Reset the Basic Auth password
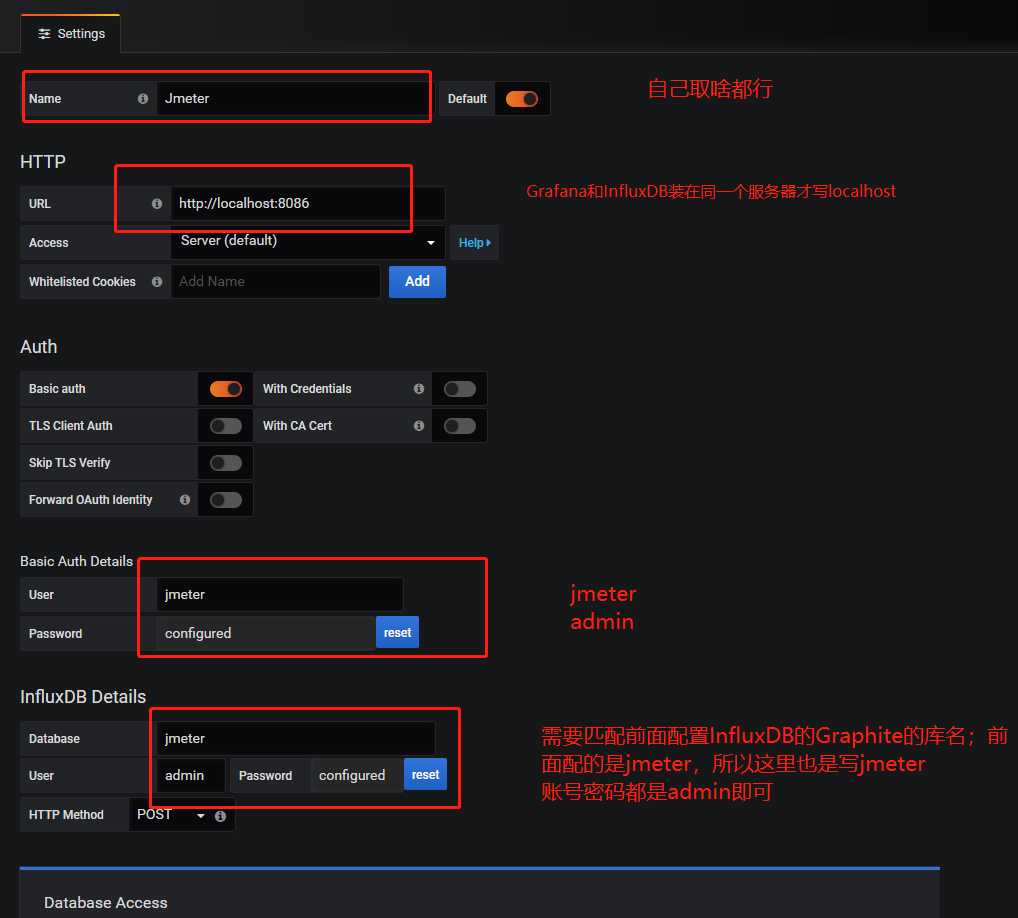The image size is (1018, 918). coord(397,632)
